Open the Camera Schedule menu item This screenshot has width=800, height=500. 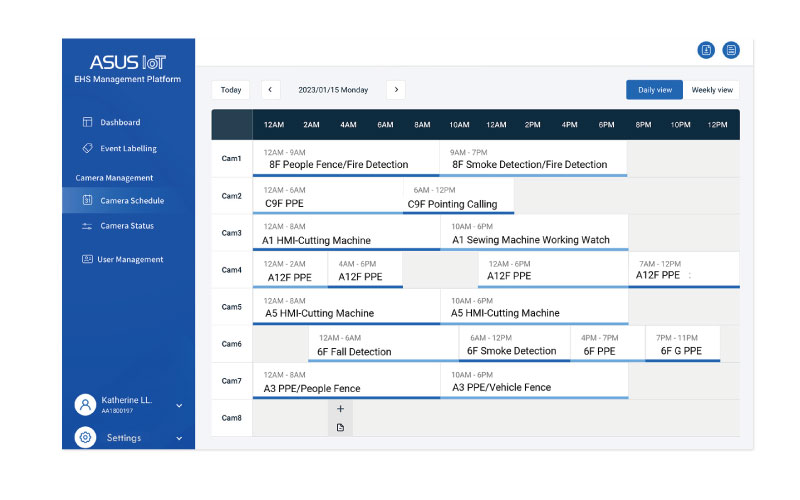131,200
